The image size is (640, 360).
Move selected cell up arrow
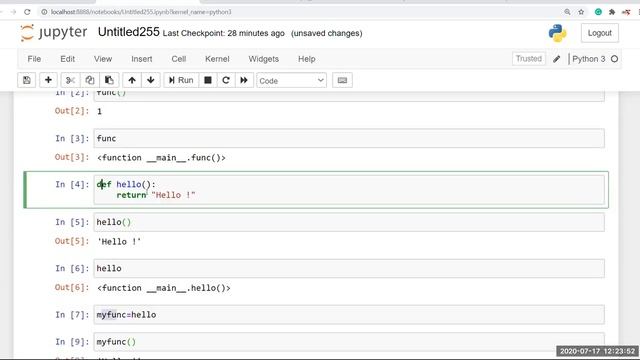132,80
